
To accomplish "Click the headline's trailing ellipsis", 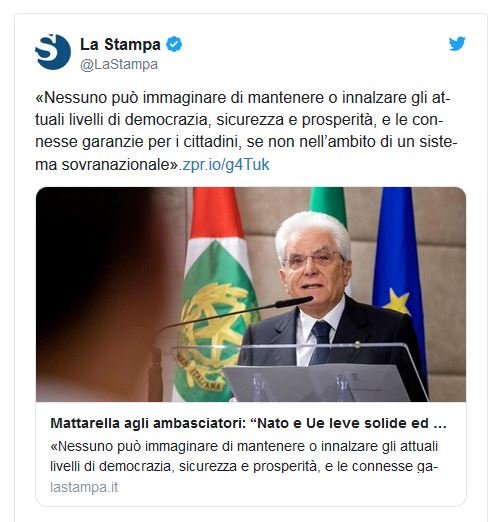I will point(440,424).
